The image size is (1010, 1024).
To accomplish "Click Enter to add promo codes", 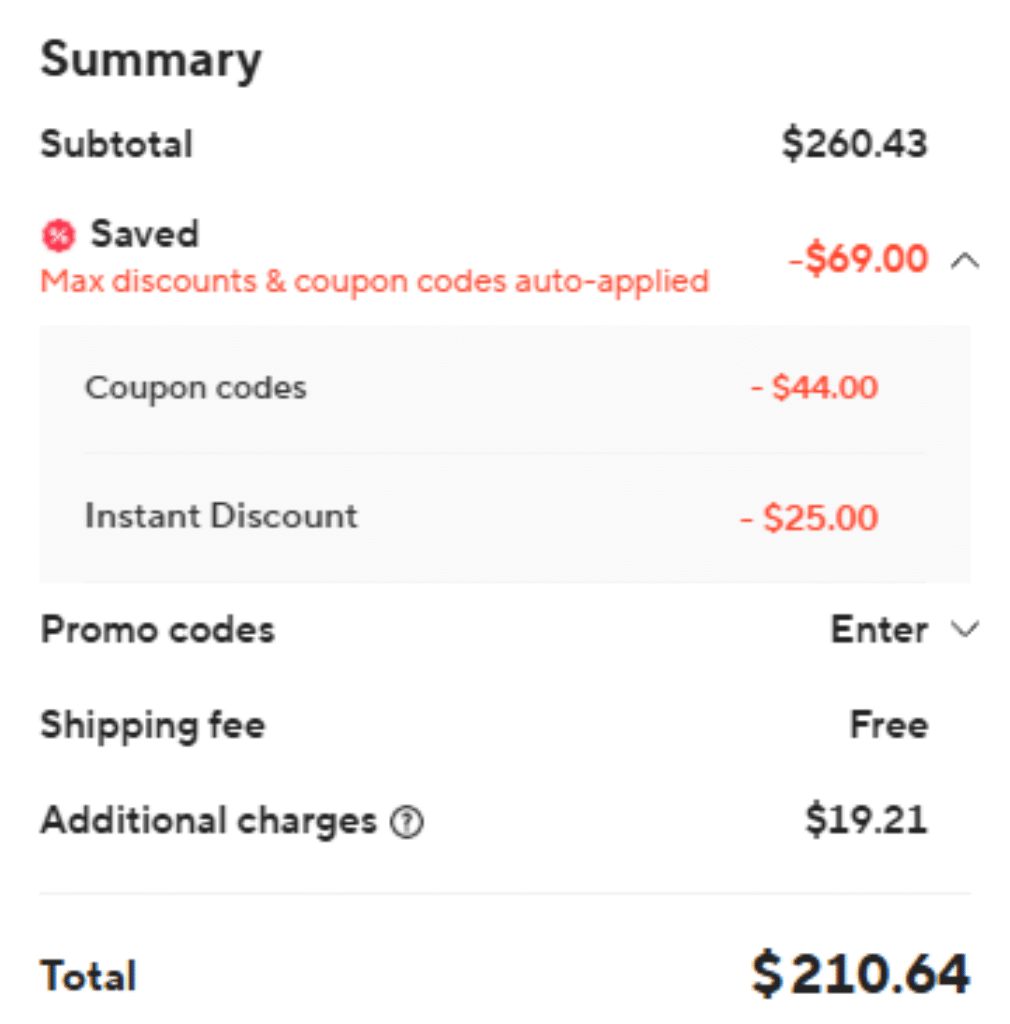I will (x=879, y=630).
